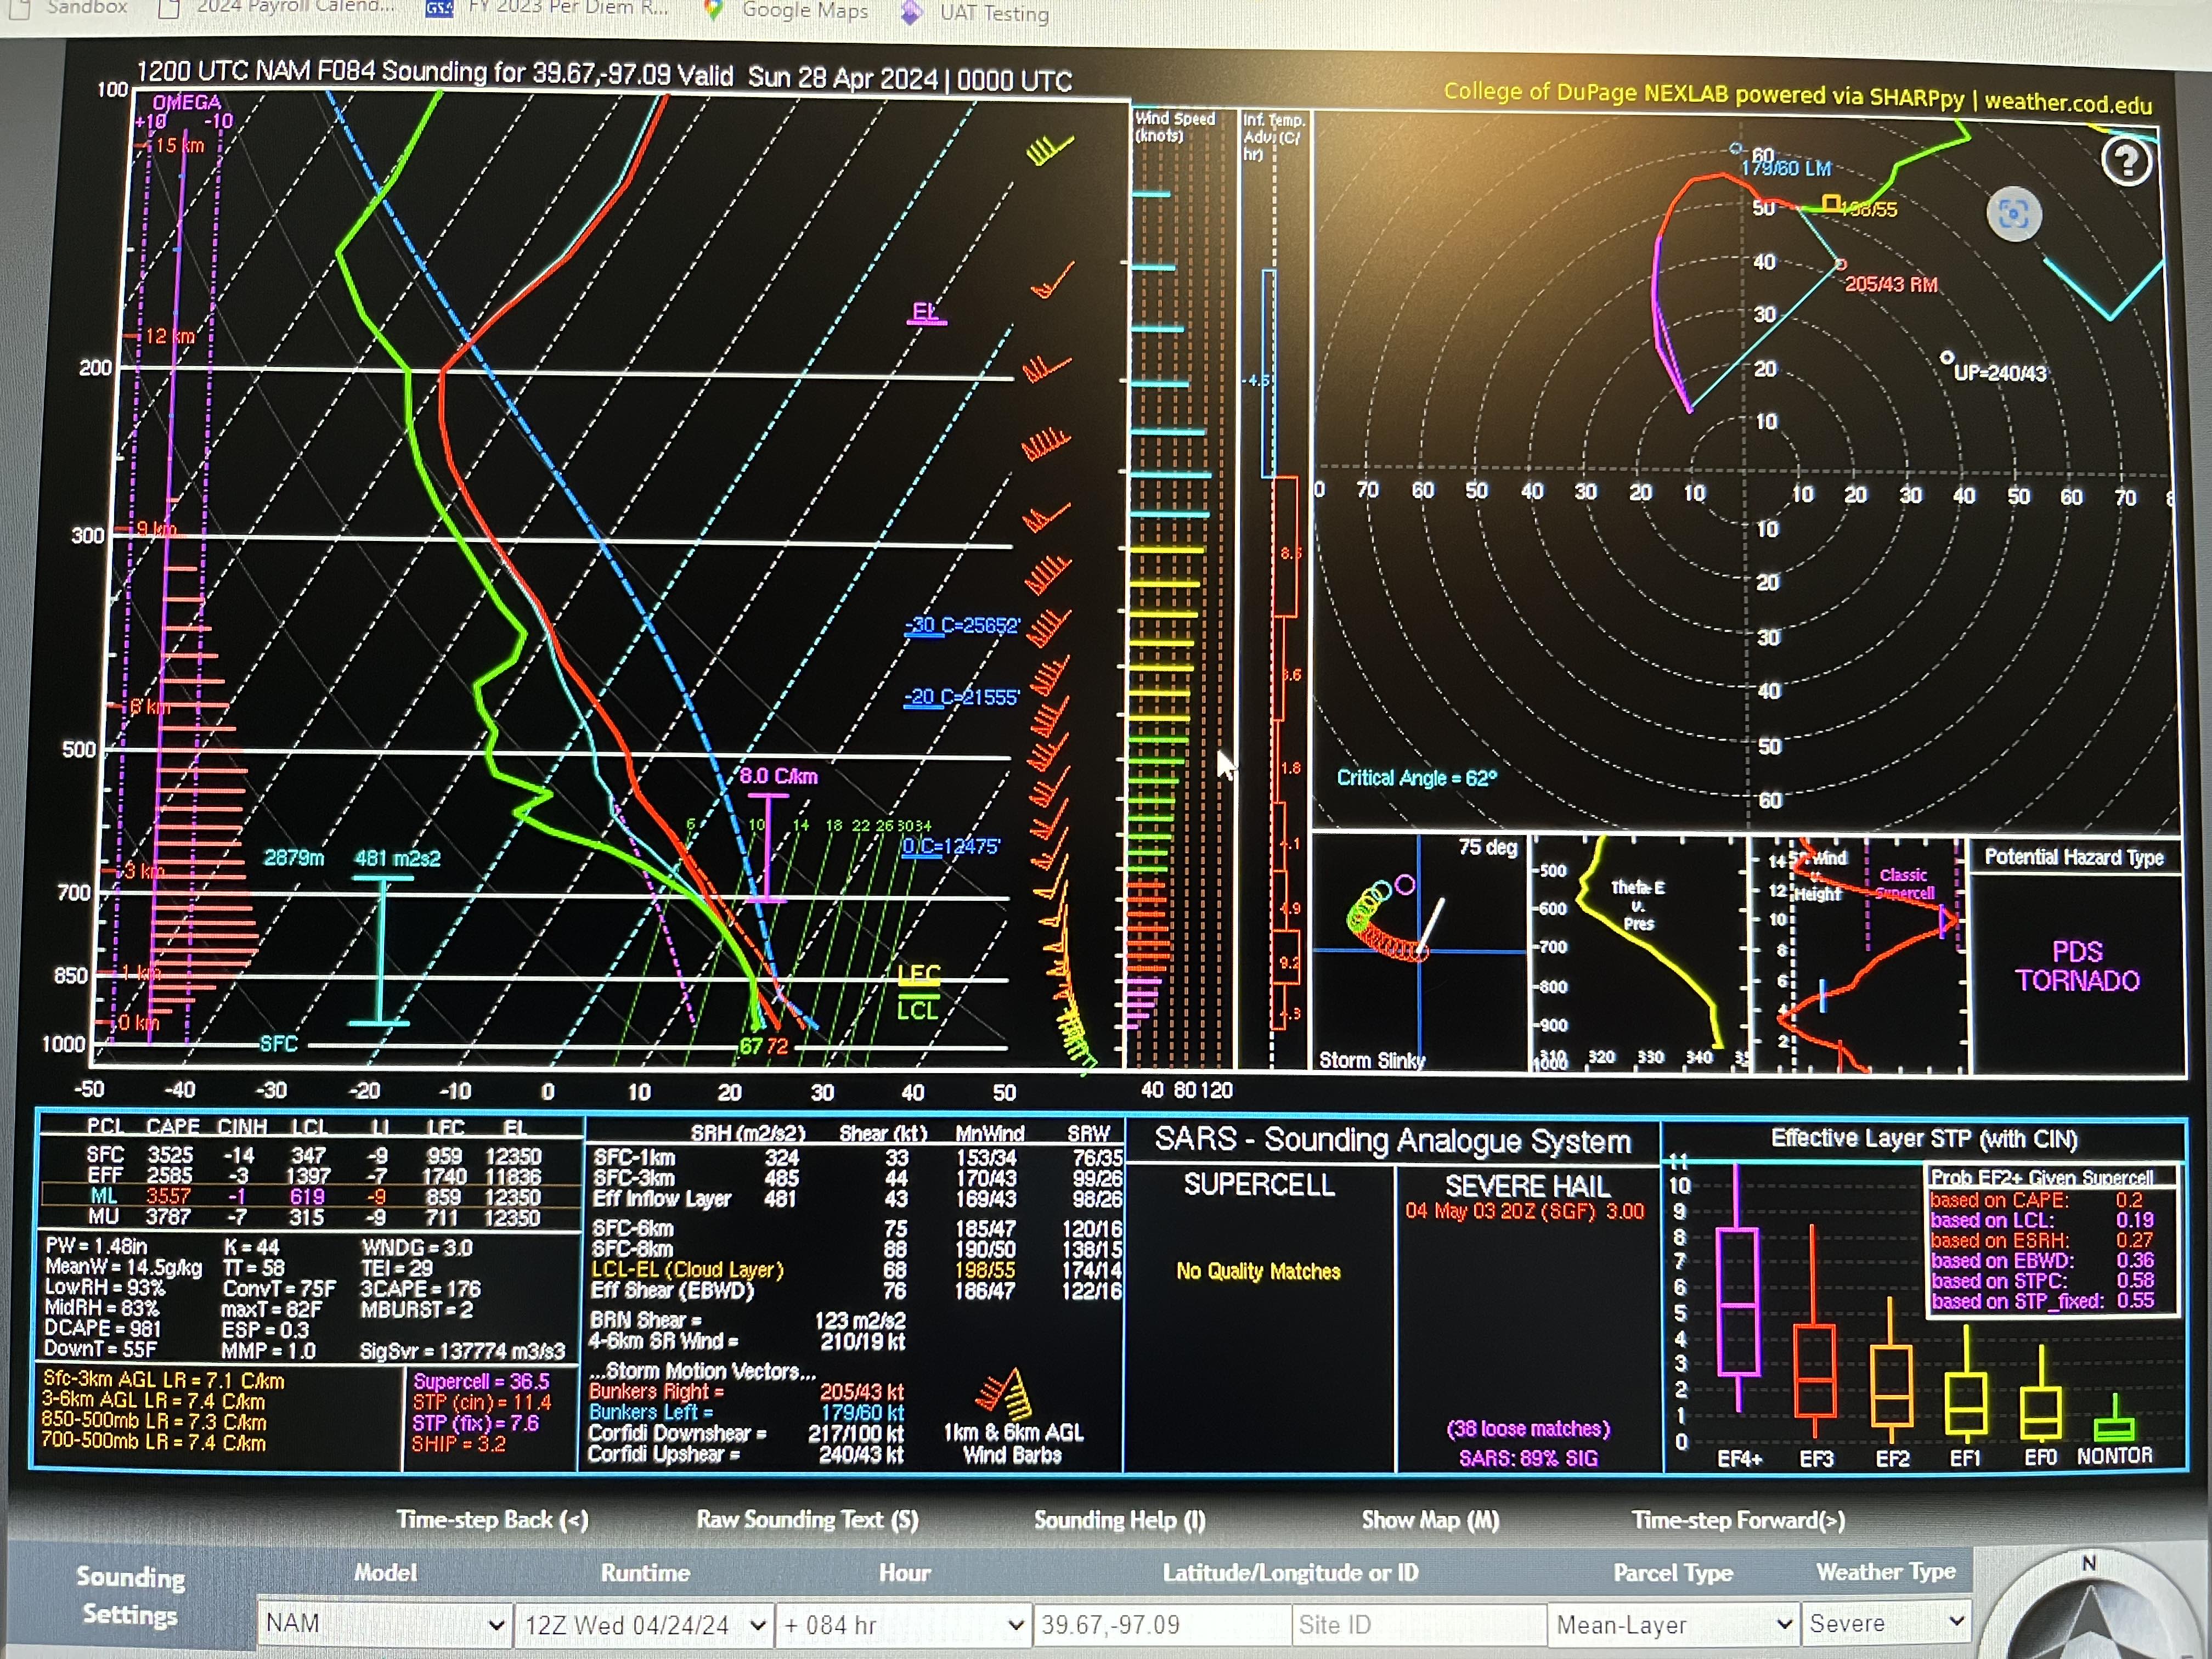Screen dimensions: 2212x1659
Task: Click the help question mark icon
Action: coord(2127,161)
